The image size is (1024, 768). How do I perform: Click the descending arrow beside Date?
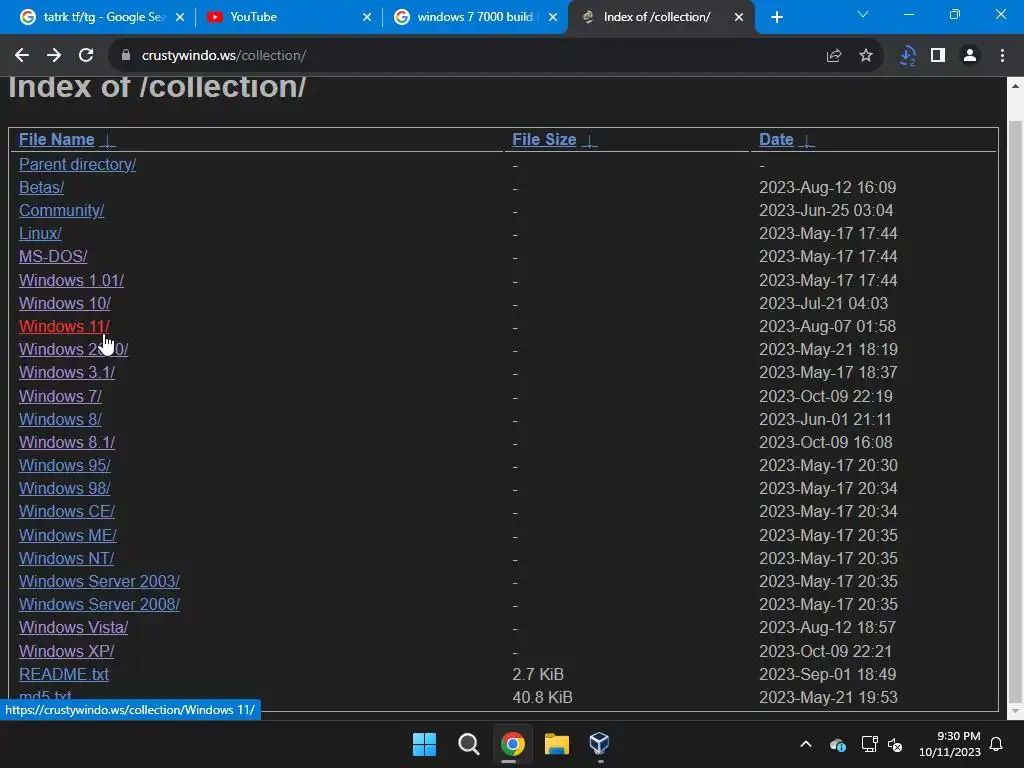(807, 140)
